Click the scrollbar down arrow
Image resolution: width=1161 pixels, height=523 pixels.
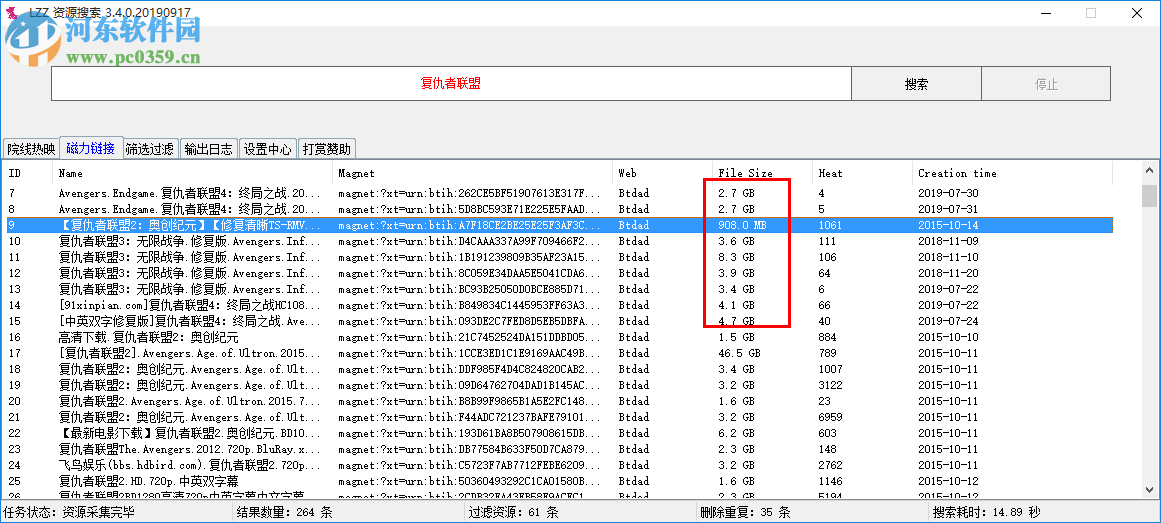tap(1149, 490)
